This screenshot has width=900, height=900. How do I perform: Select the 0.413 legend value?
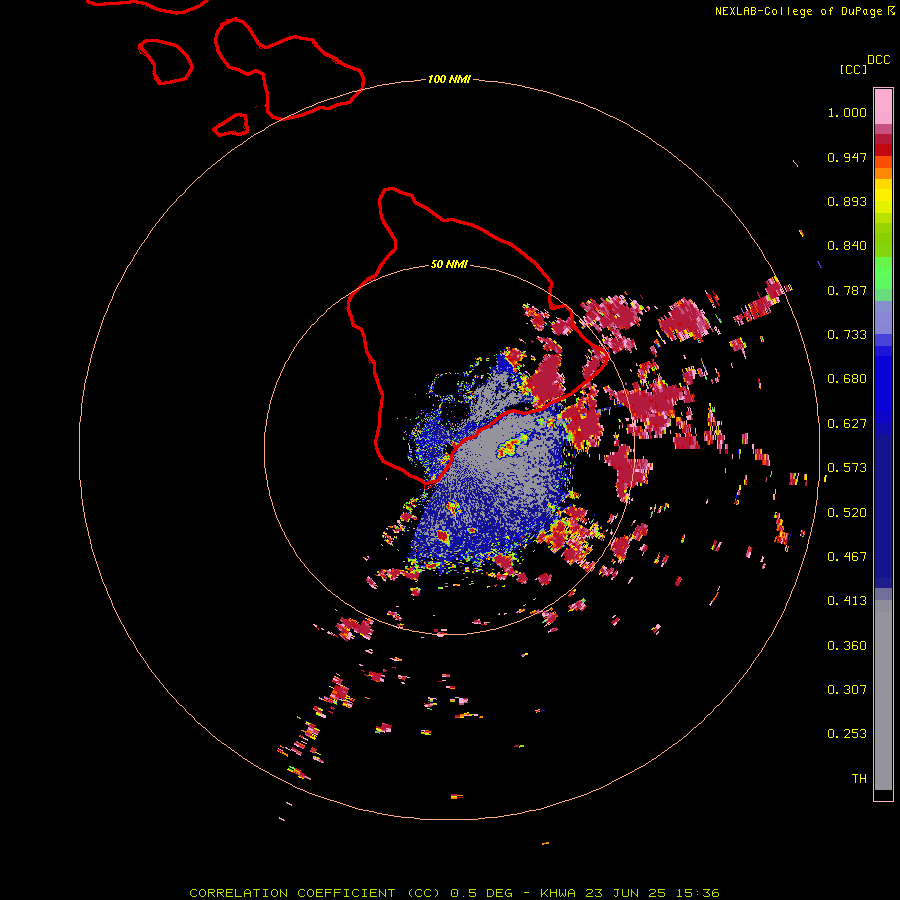847,601
